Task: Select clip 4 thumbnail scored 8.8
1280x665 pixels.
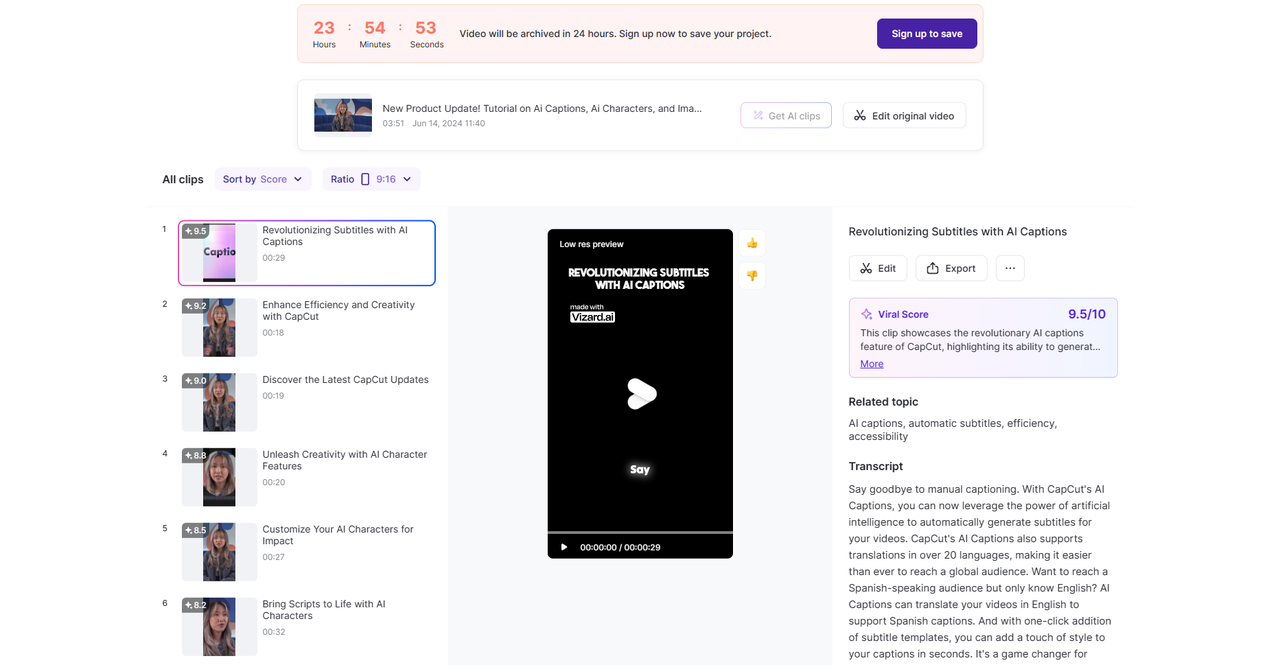Action: [x=219, y=477]
